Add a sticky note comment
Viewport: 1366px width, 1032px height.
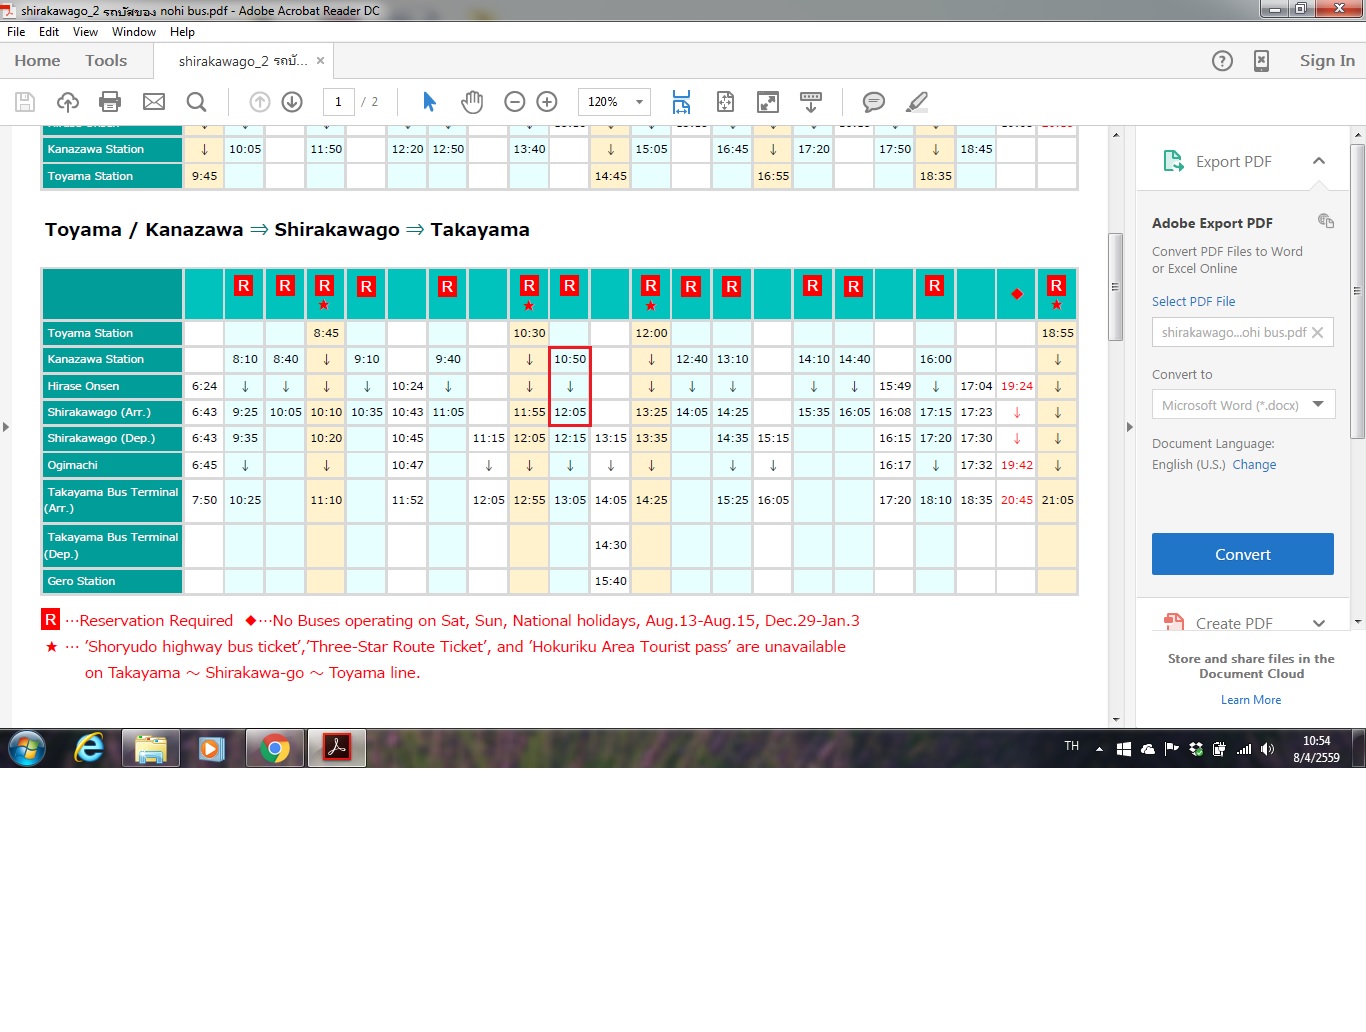(x=874, y=102)
